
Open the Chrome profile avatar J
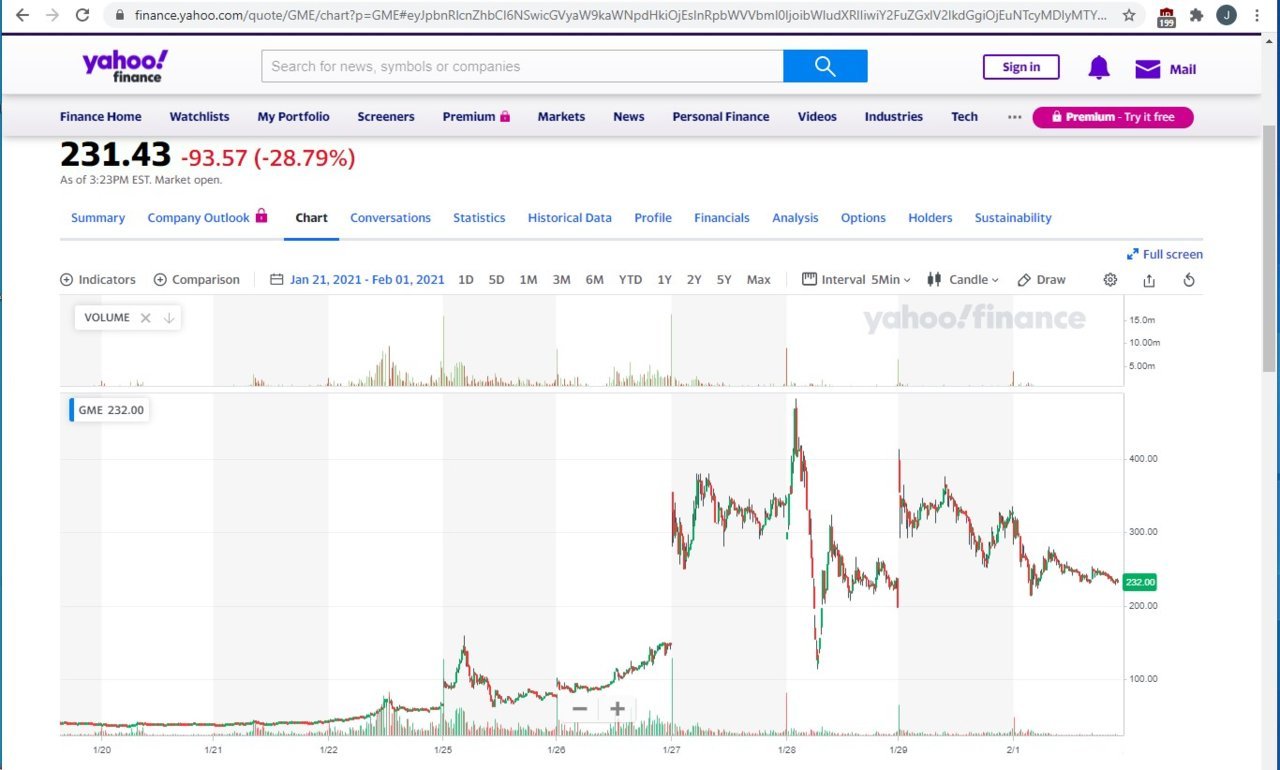pos(1226,15)
